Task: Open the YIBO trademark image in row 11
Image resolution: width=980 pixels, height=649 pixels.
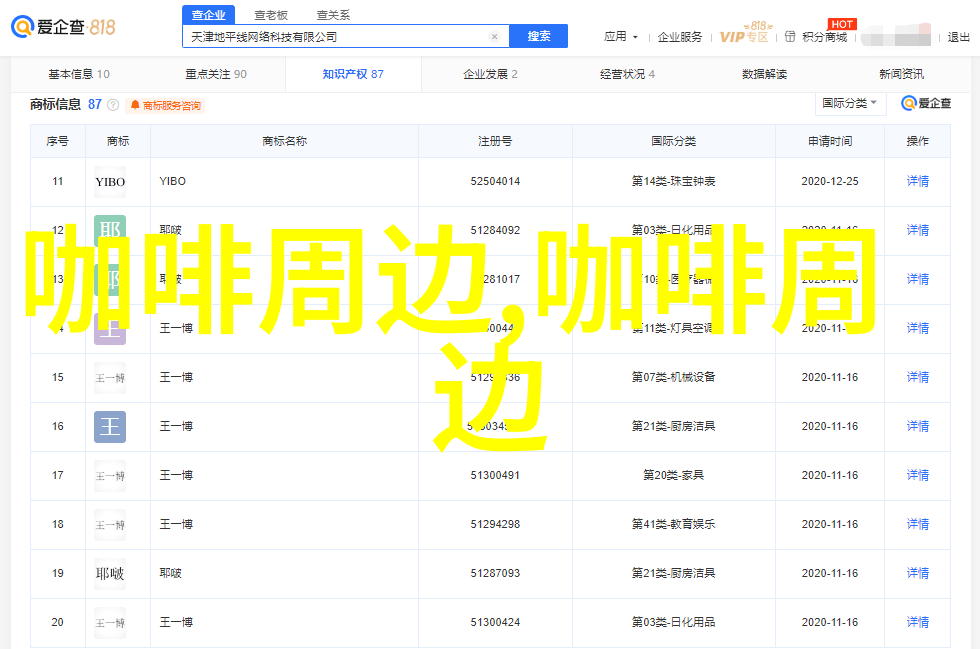Action: 110,182
